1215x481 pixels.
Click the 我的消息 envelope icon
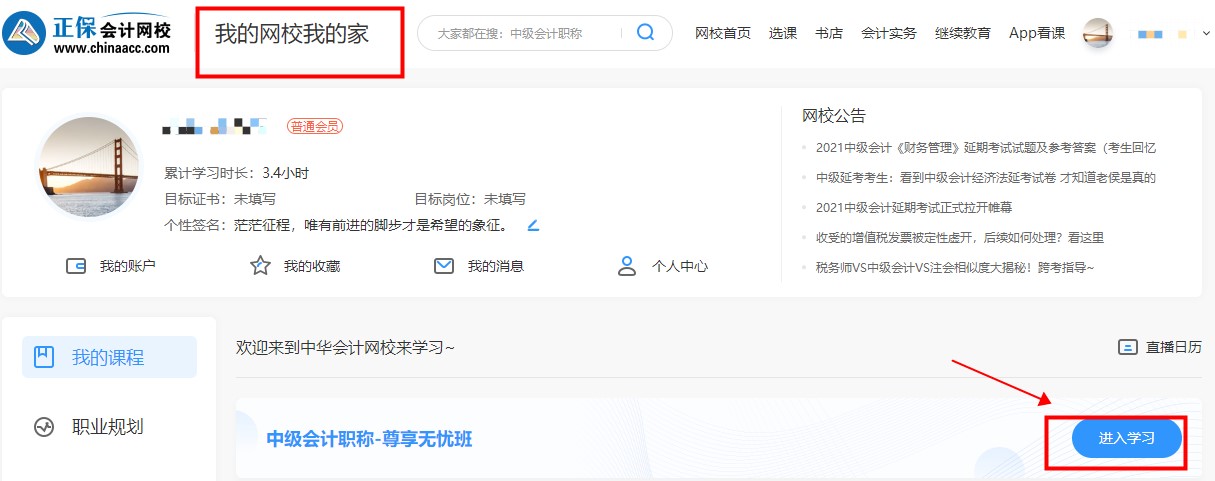tap(444, 266)
